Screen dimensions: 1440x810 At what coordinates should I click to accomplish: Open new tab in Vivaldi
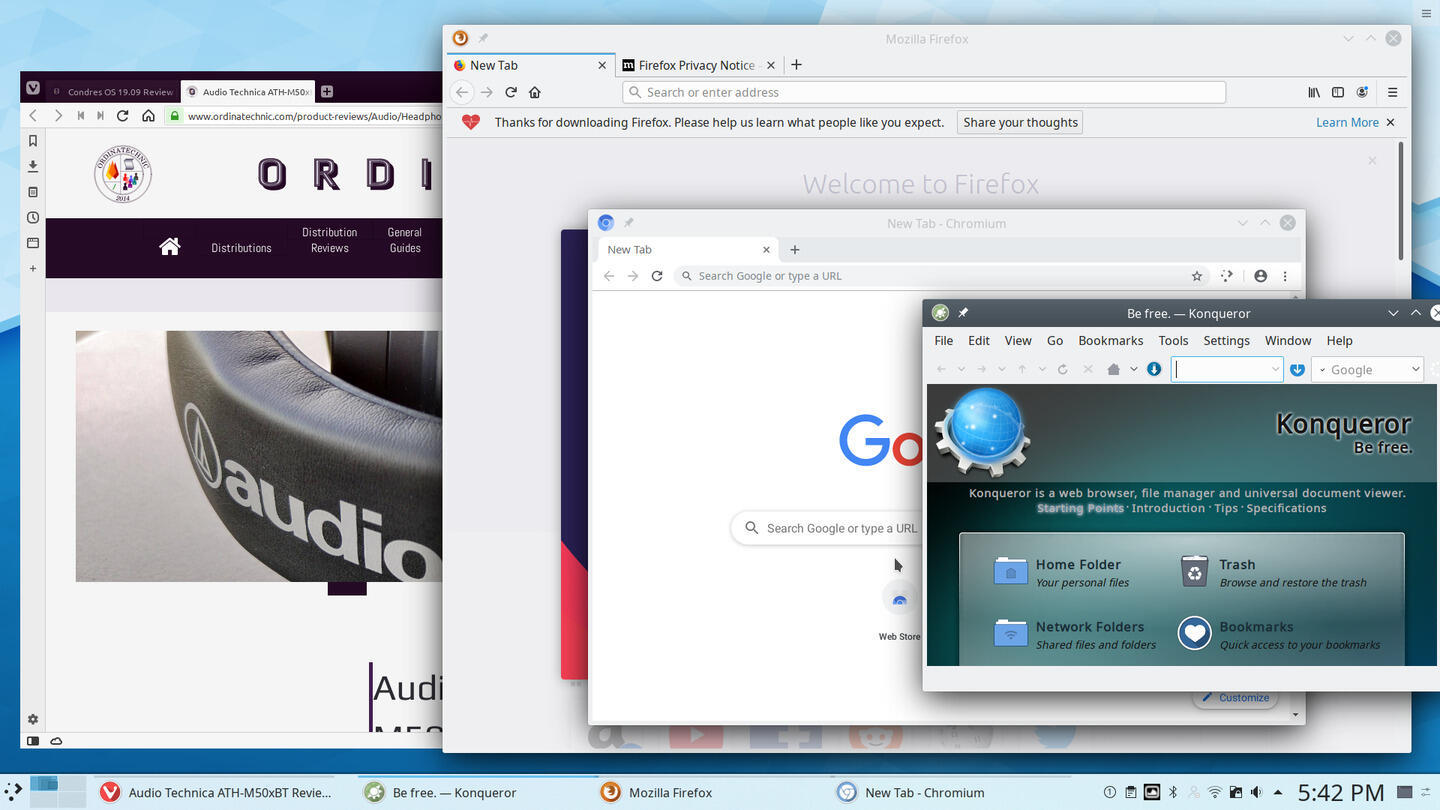pos(326,91)
